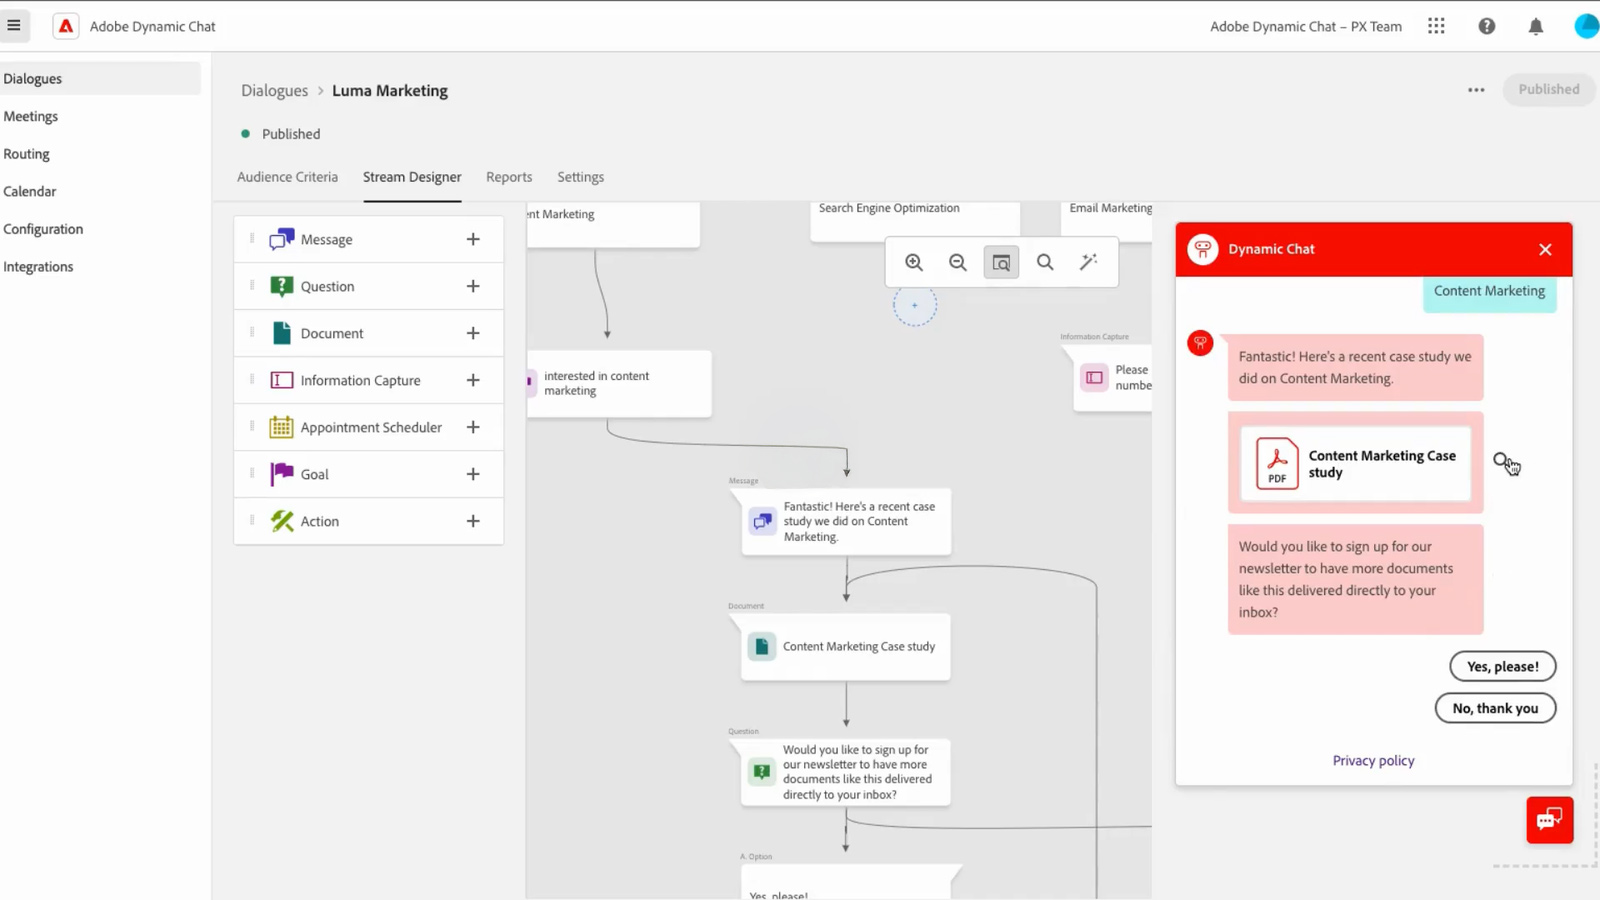This screenshot has height=900, width=1600.
Task: Toggle the sidebar Dialogues entry
Action: (32, 78)
